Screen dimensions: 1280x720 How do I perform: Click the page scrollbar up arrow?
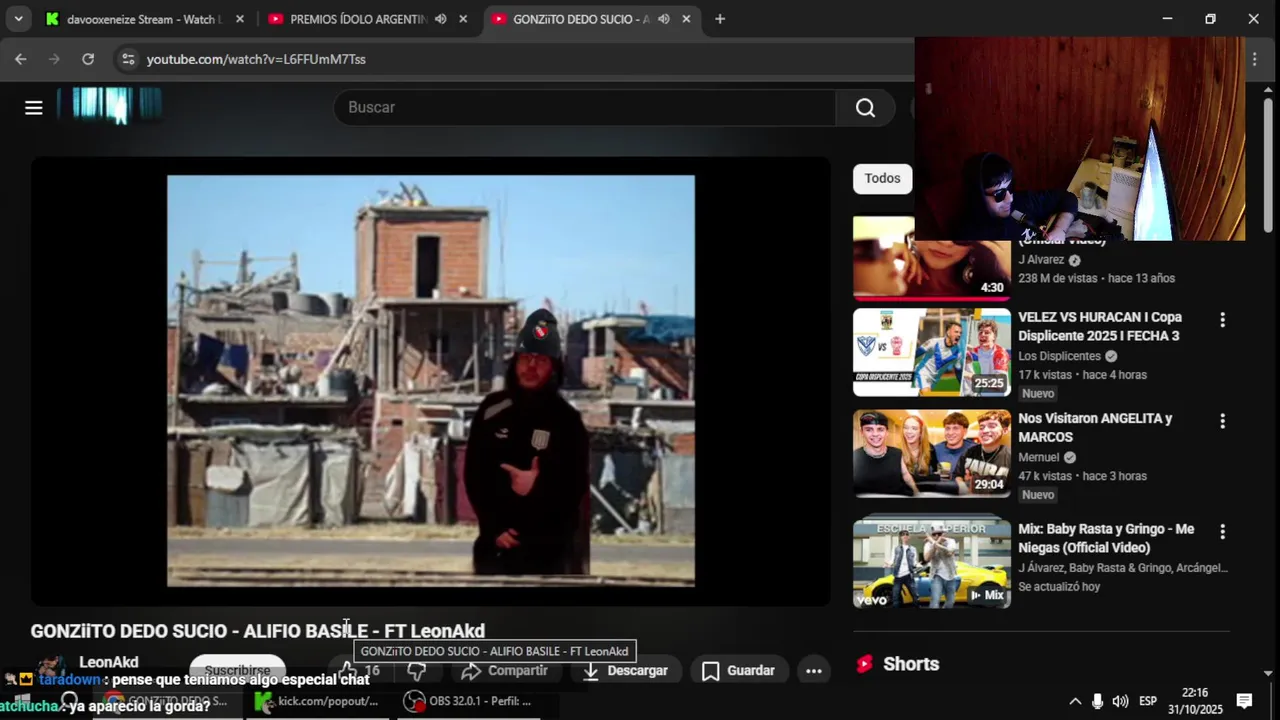click(x=1269, y=92)
